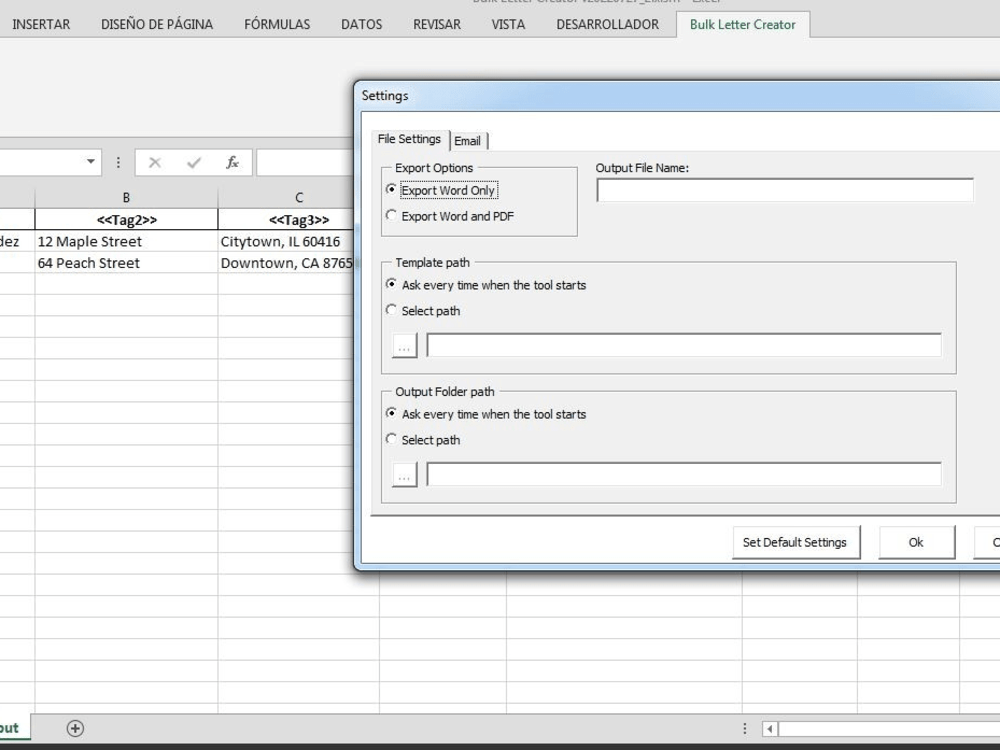Click the Ok button in the Settings dialog
Image resolution: width=1000 pixels, height=750 pixels.
click(916, 542)
